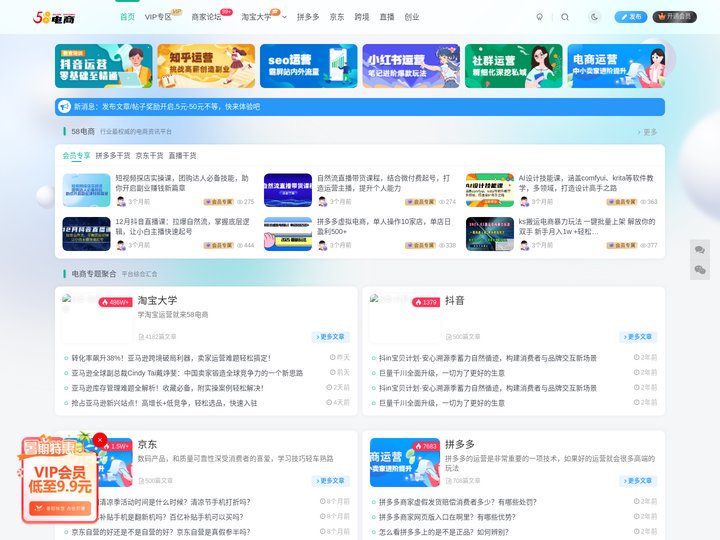Screen dimensions: 720x540
Task: Open article 怎么看拼多多上的是不是正品
Action: [x=444, y=532]
